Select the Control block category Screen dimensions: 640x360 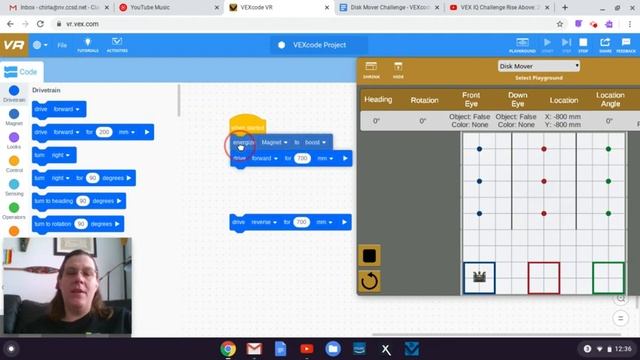[14, 164]
